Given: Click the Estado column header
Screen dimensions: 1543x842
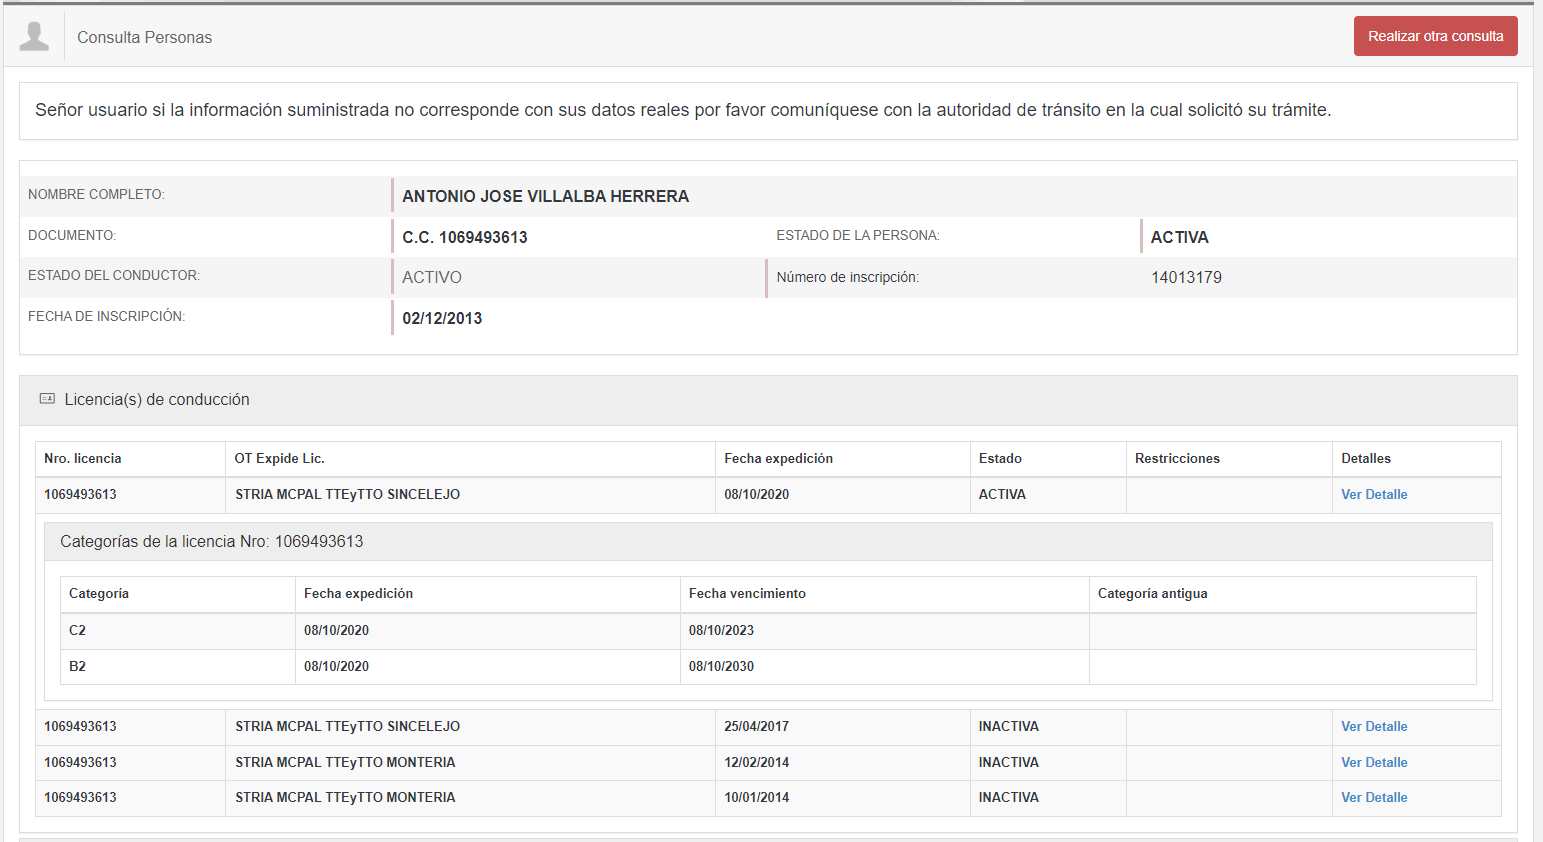Looking at the screenshot, I should tap(1000, 459).
